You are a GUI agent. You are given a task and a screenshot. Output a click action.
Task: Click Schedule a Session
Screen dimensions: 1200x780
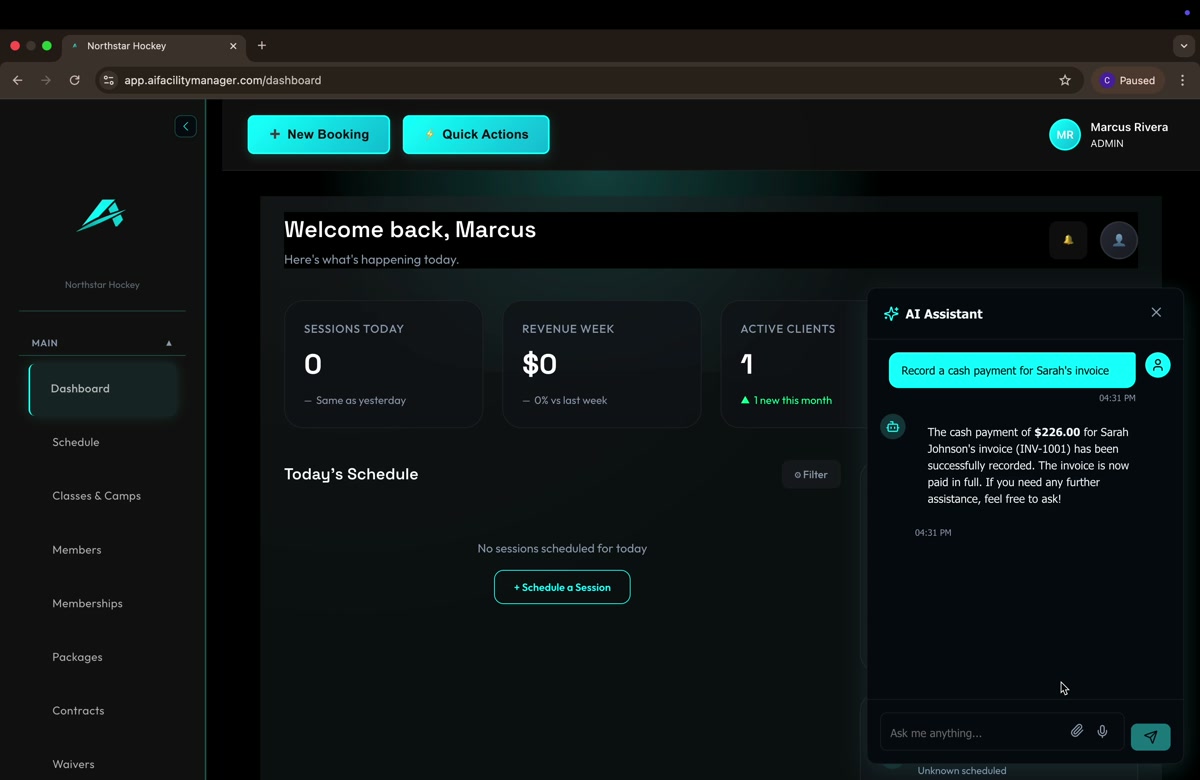[561, 587]
